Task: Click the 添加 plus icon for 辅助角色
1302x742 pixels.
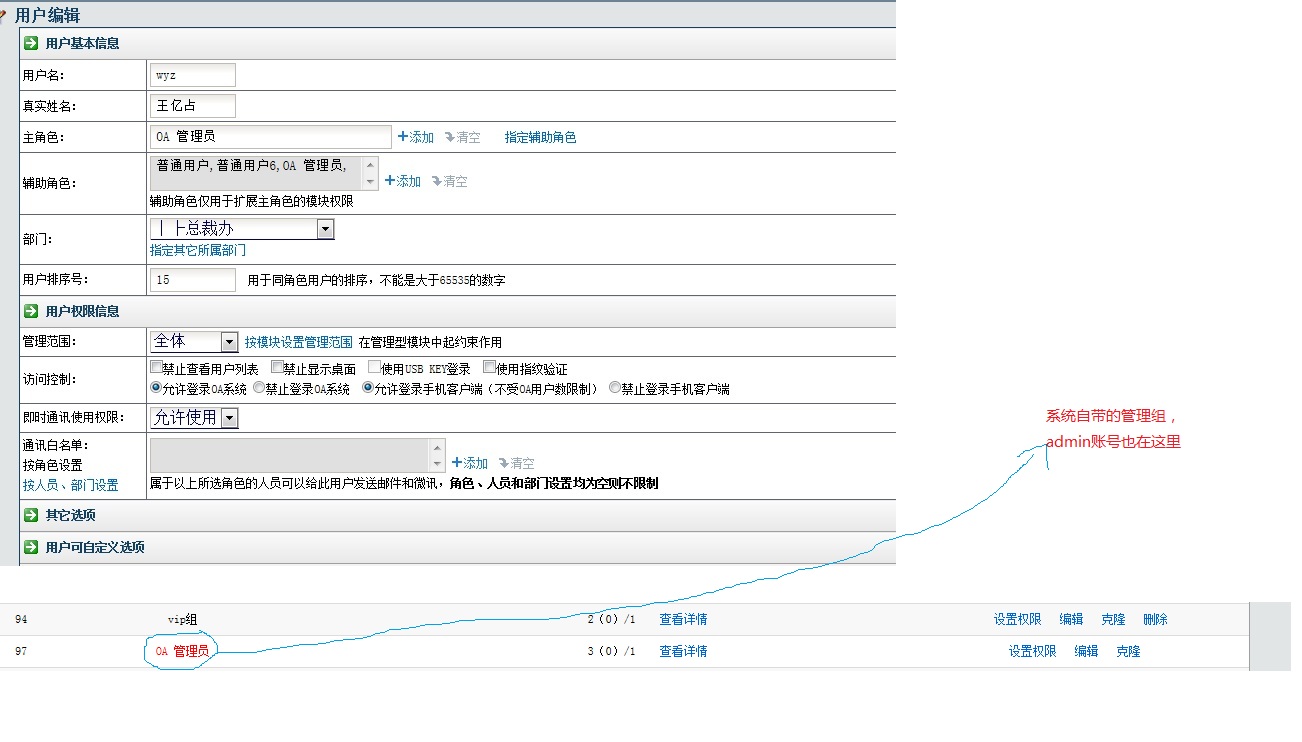Action: (x=390, y=181)
